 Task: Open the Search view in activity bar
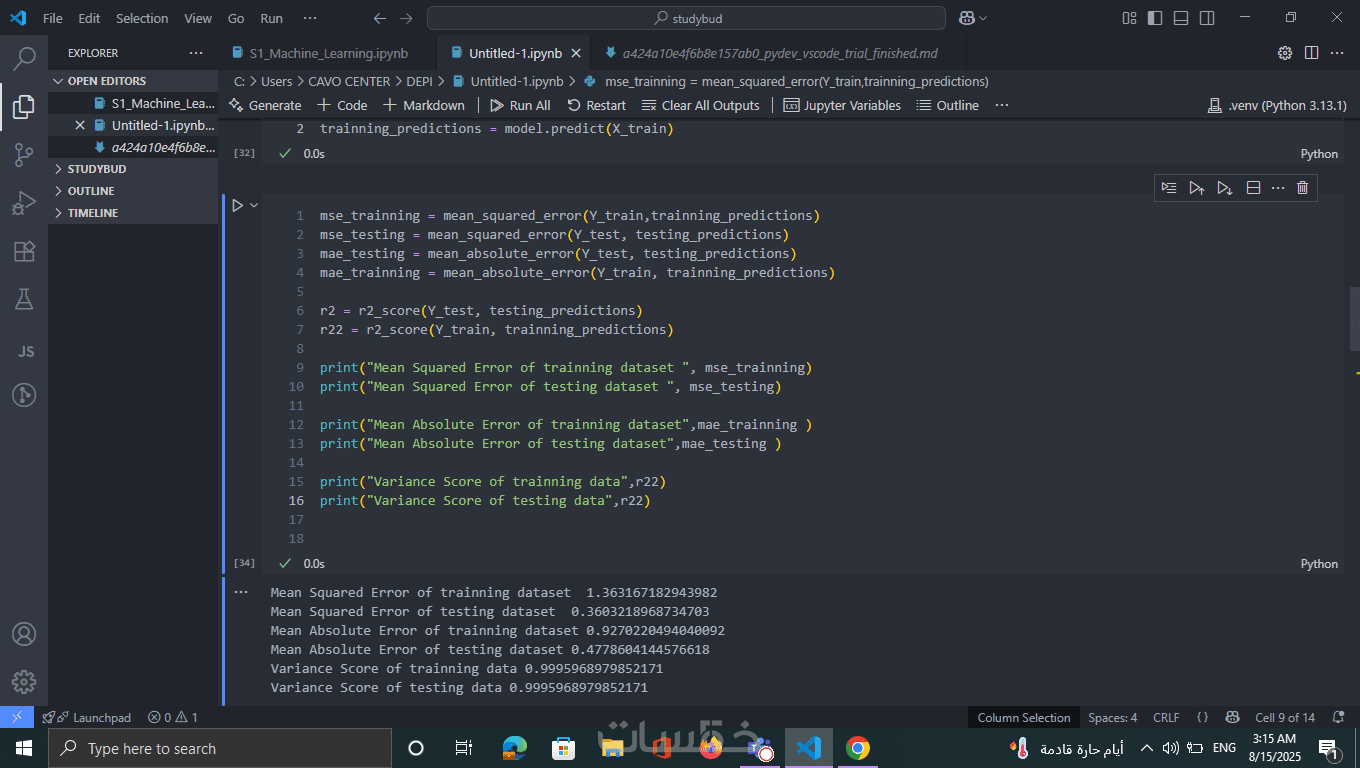[x=24, y=58]
